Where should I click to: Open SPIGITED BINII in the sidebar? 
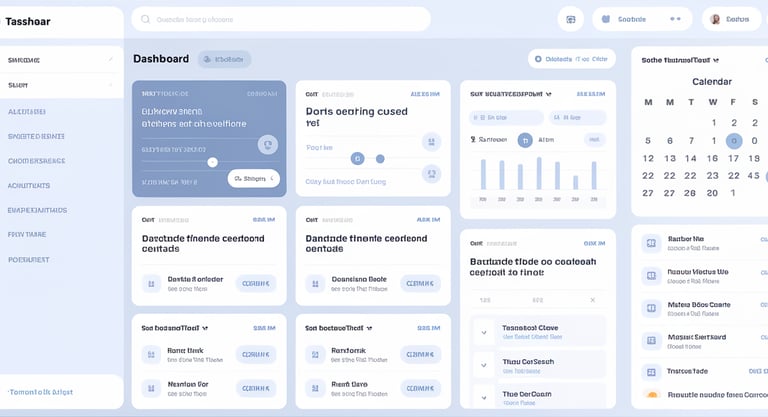tap(36, 136)
